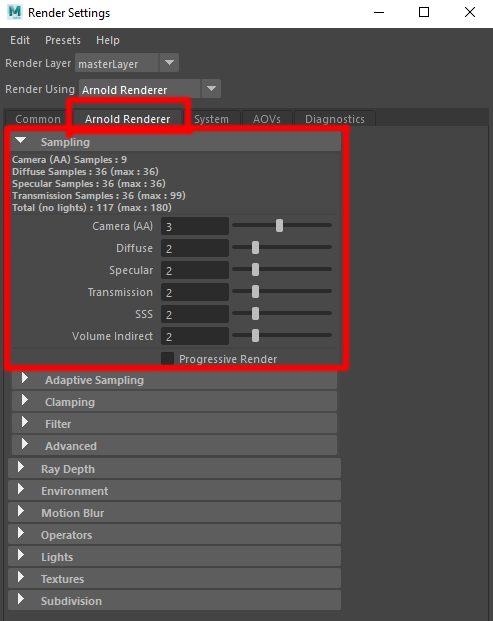The image size is (493, 621).
Task: Collapse the Sampling section arrow
Action: [x=20, y=140]
